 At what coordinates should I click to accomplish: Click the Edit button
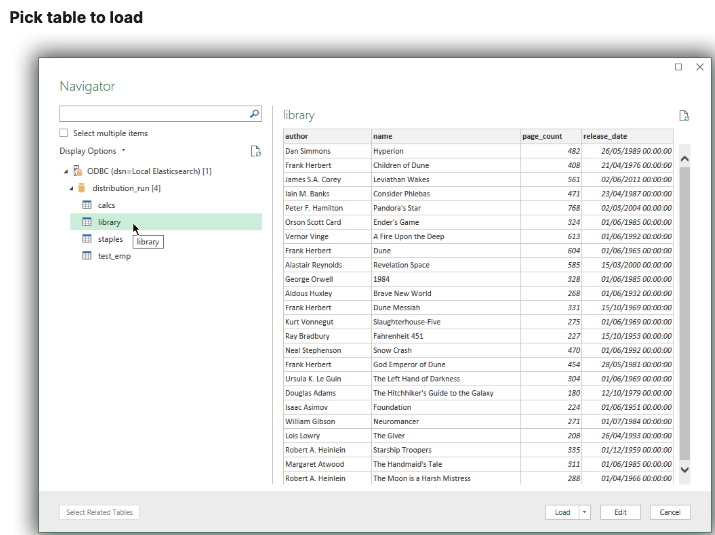(620, 512)
